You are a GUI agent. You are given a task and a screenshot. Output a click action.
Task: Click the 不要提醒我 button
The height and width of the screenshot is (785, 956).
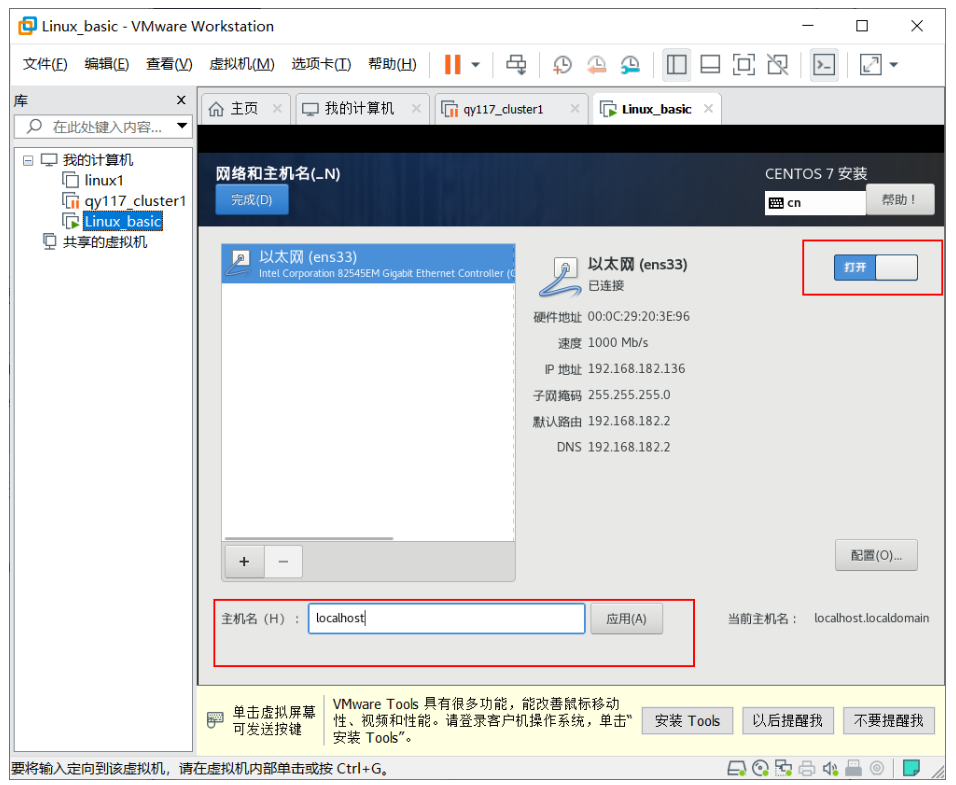(x=888, y=721)
